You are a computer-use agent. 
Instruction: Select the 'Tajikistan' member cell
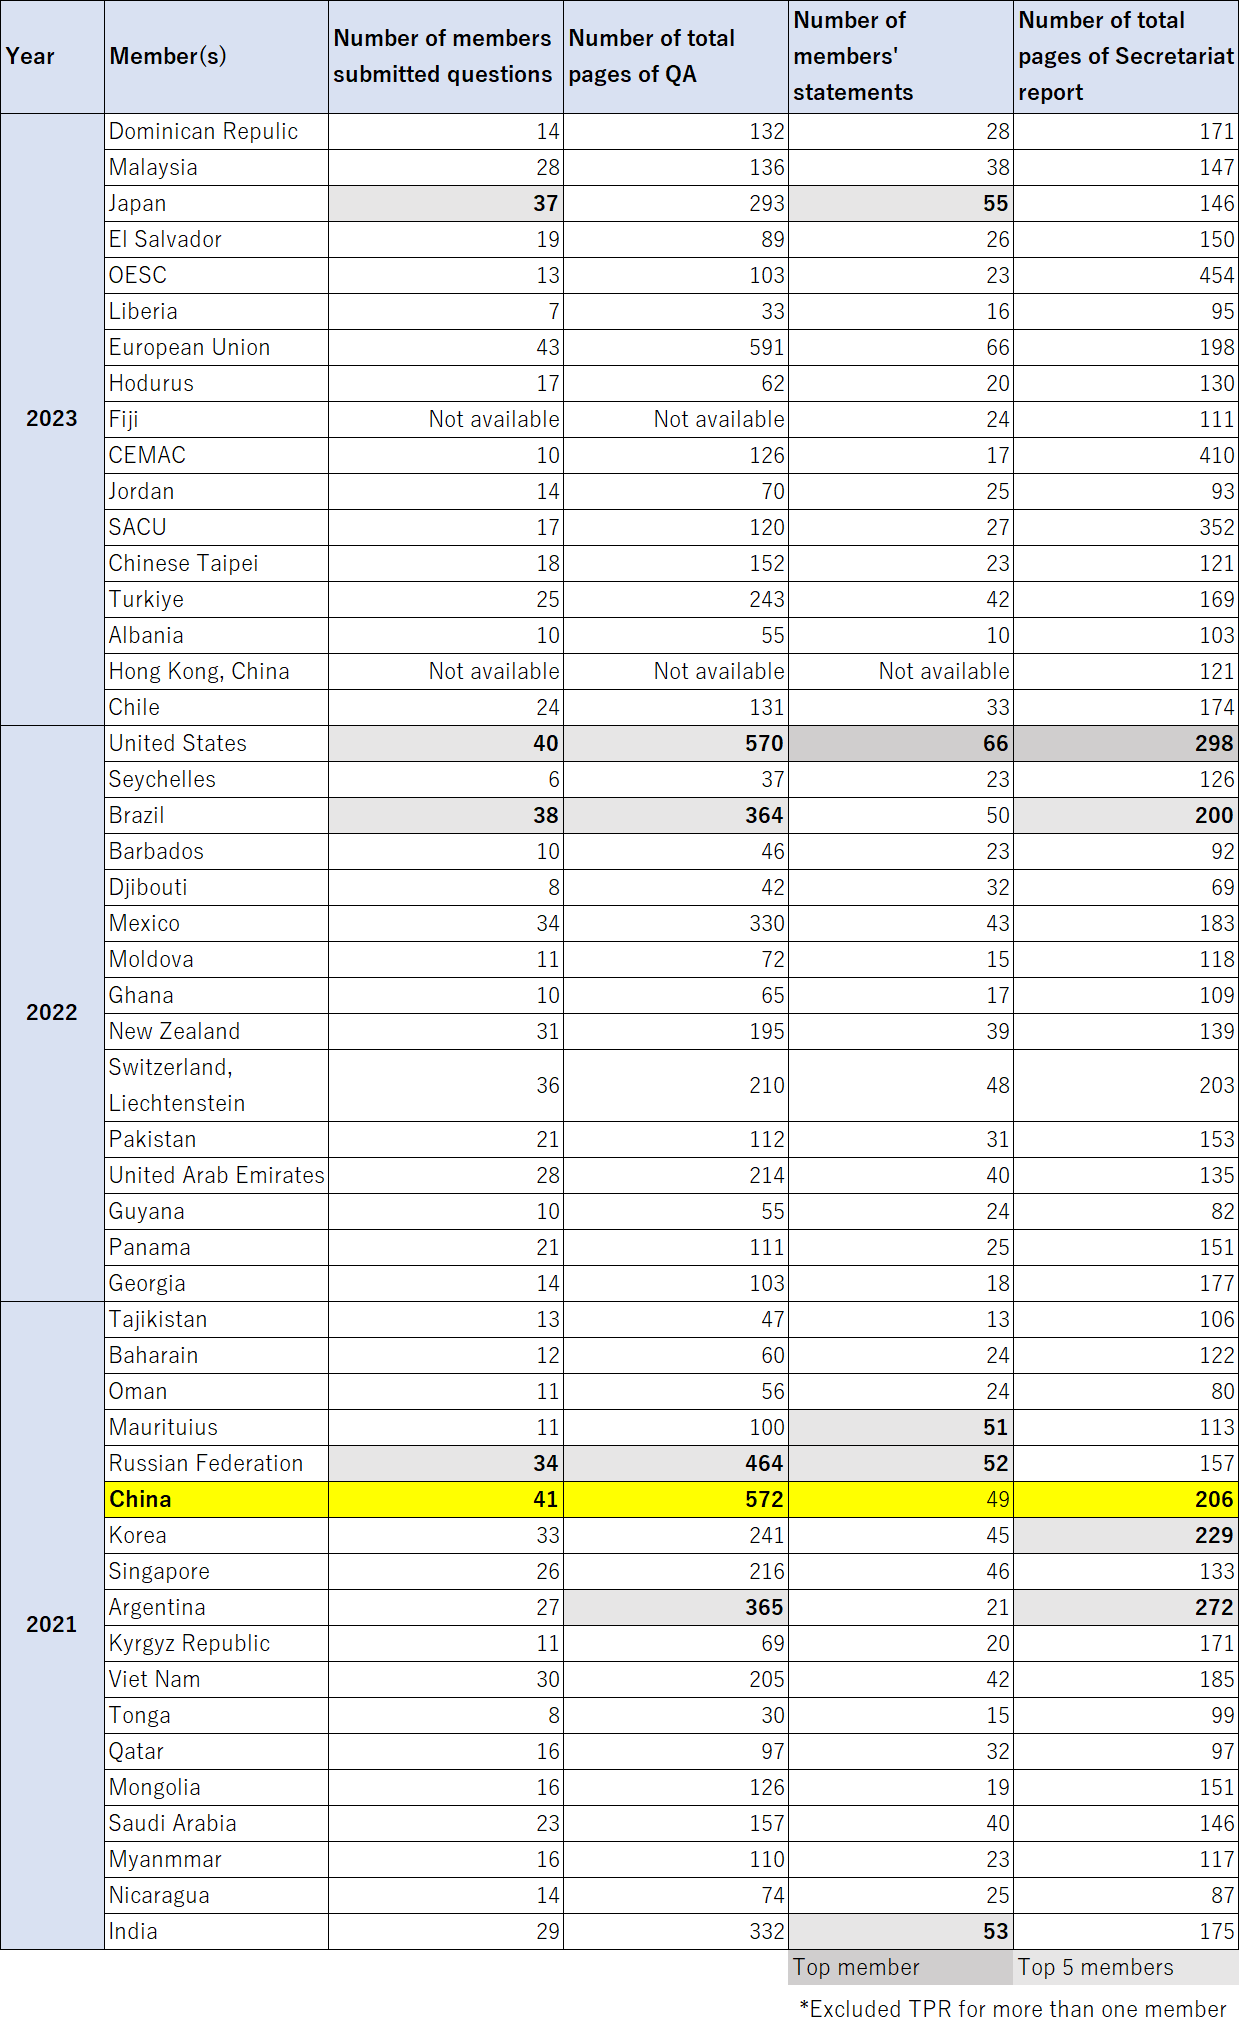pos(216,1320)
